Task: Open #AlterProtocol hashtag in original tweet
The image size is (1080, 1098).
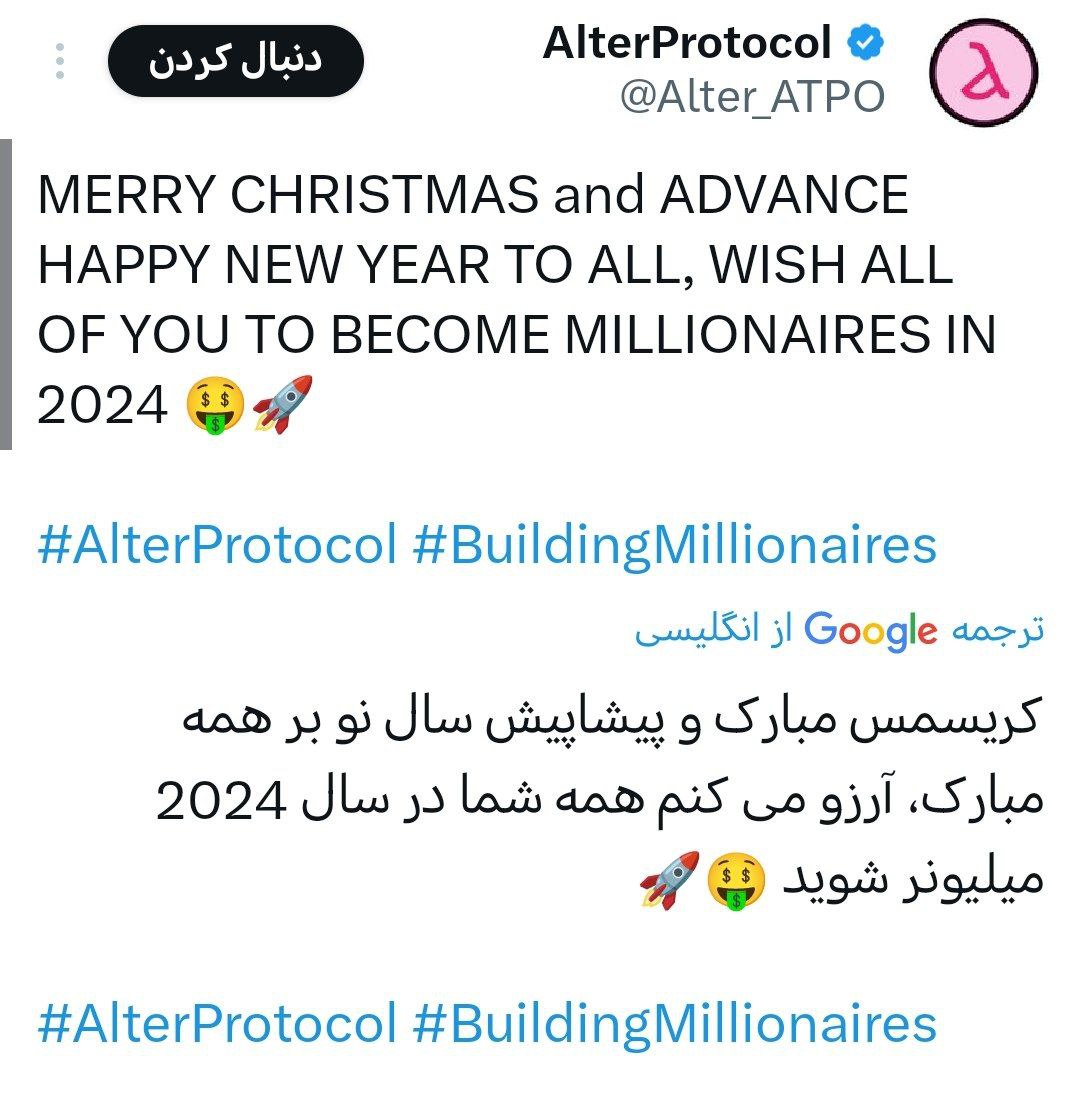Action: [218, 545]
